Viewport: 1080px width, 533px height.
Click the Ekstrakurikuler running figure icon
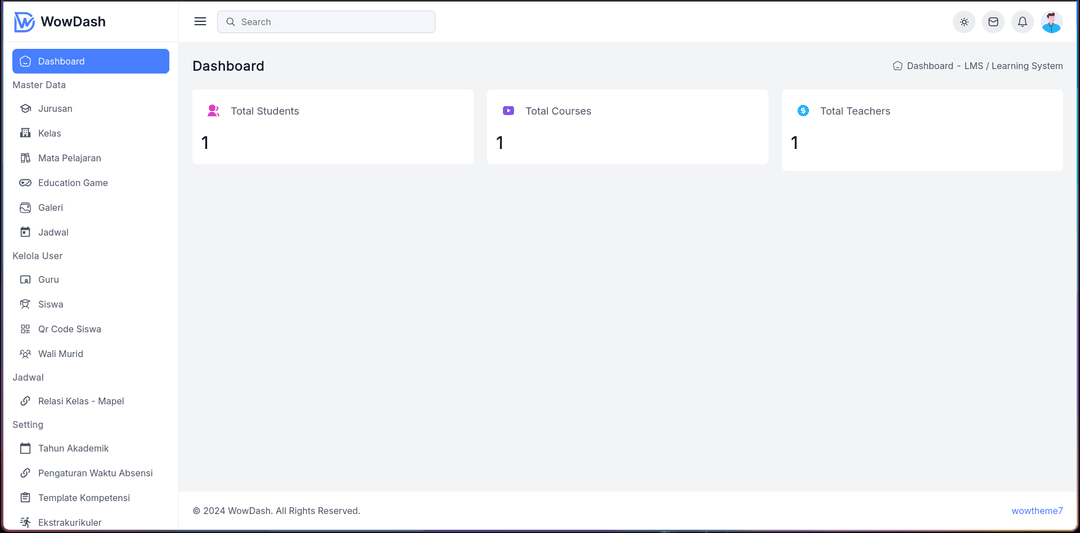[x=25, y=523]
